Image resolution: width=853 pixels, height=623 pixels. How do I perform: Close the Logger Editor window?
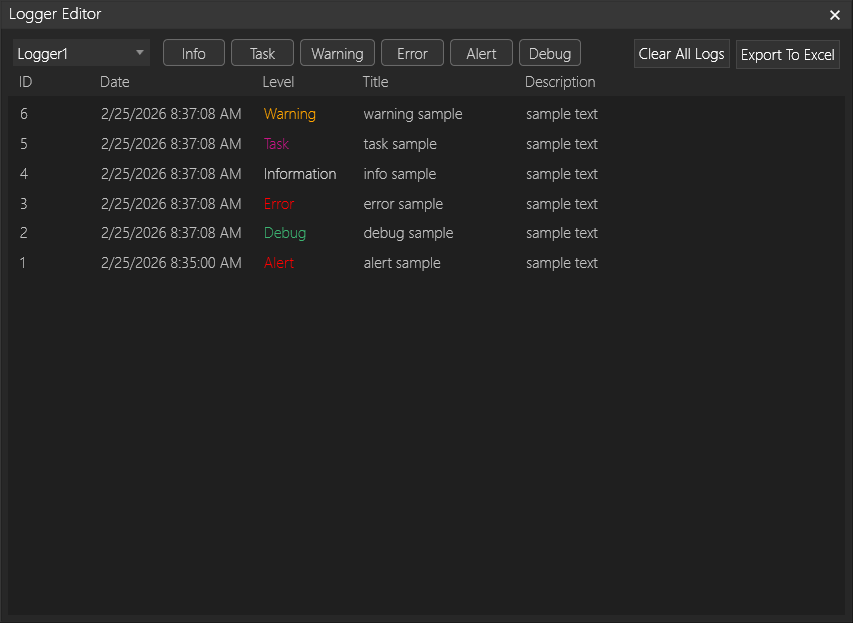tap(835, 15)
